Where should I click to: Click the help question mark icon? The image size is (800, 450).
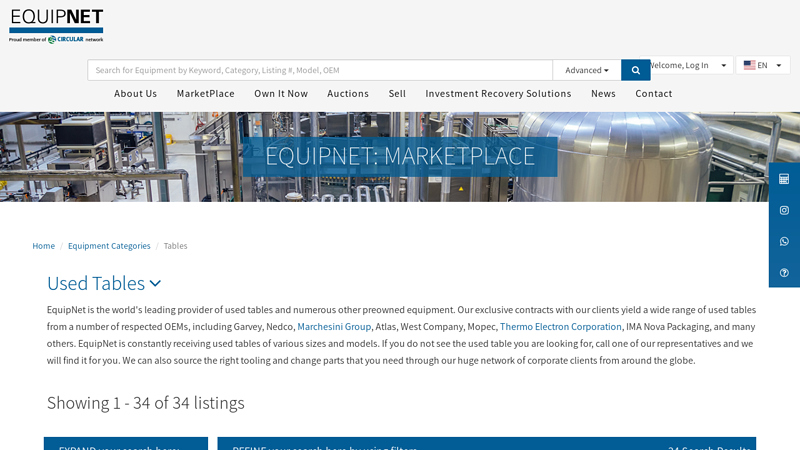pyautogui.click(x=784, y=272)
